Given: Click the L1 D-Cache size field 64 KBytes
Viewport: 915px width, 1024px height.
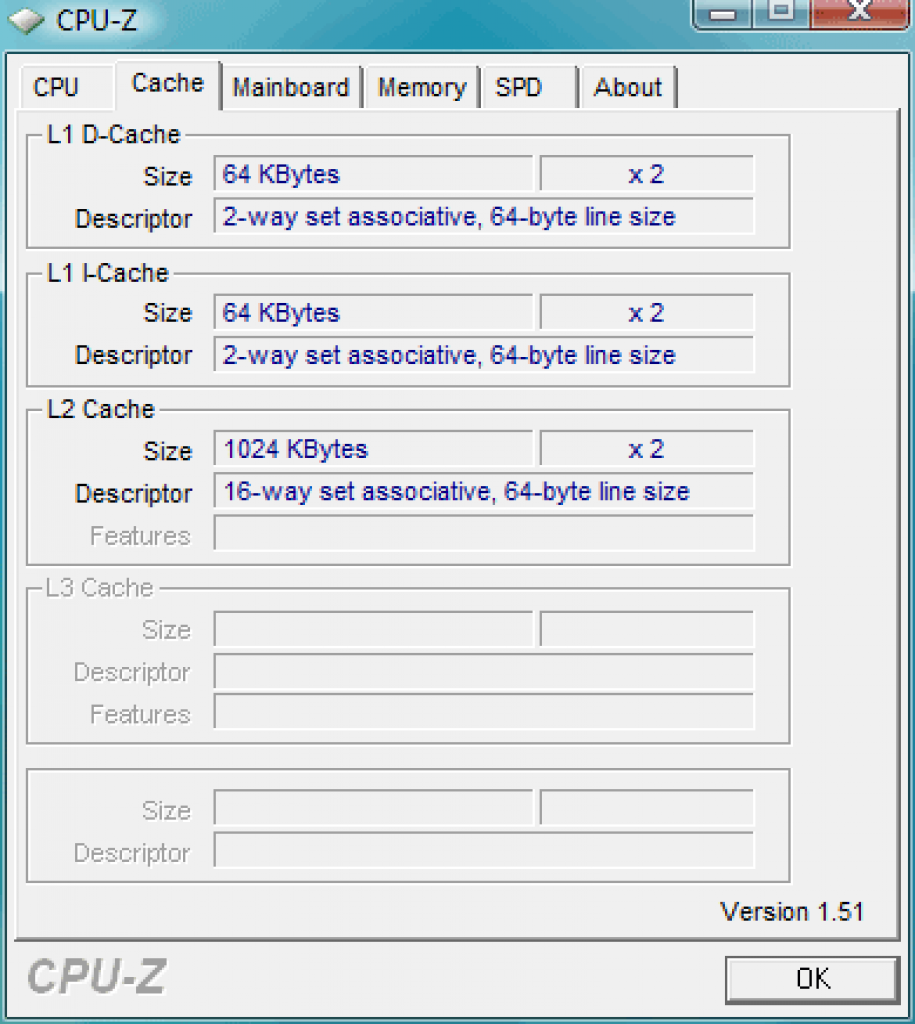Looking at the screenshot, I should click(x=374, y=174).
